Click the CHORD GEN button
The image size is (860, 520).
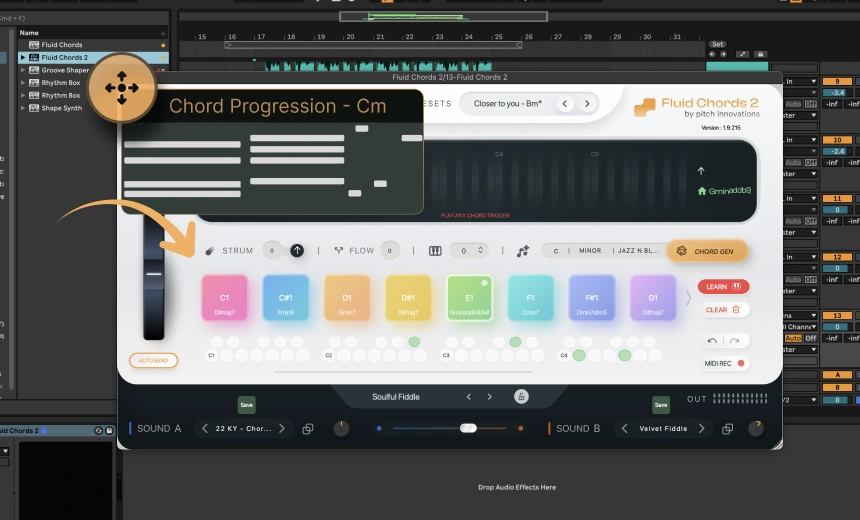[708, 251]
